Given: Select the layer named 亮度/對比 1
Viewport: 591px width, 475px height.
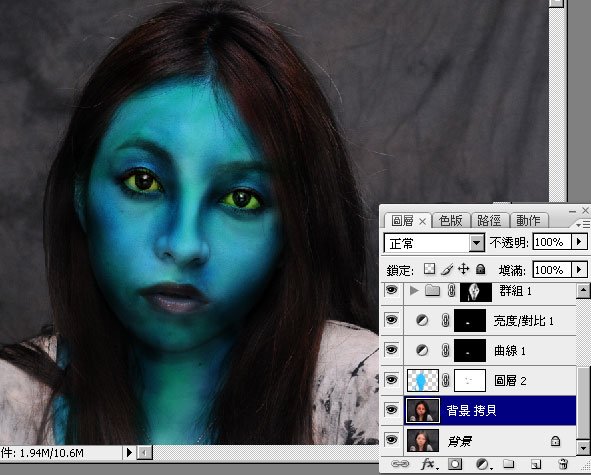Looking at the screenshot, I should (490, 320).
